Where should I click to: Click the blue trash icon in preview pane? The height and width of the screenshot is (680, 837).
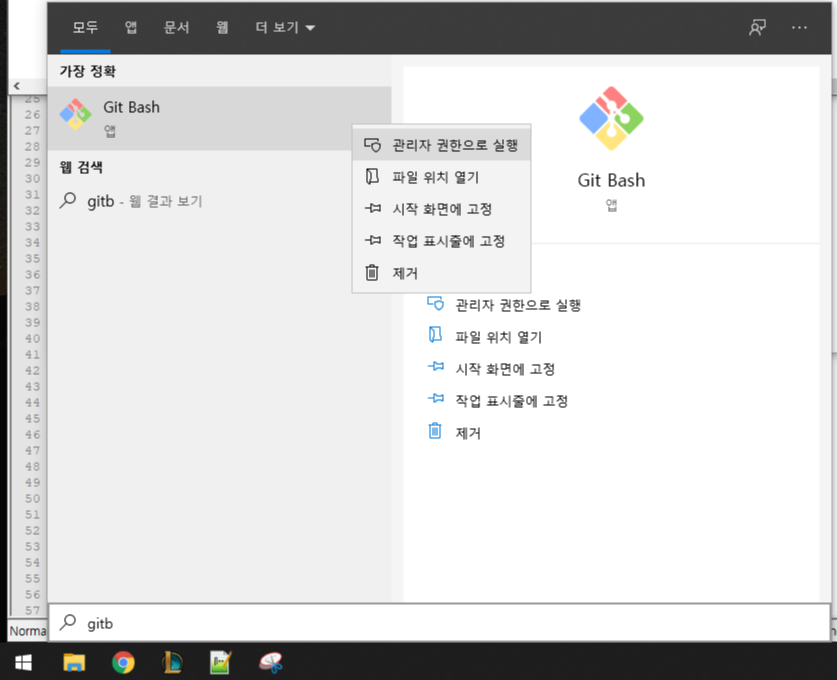click(x=435, y=431)
